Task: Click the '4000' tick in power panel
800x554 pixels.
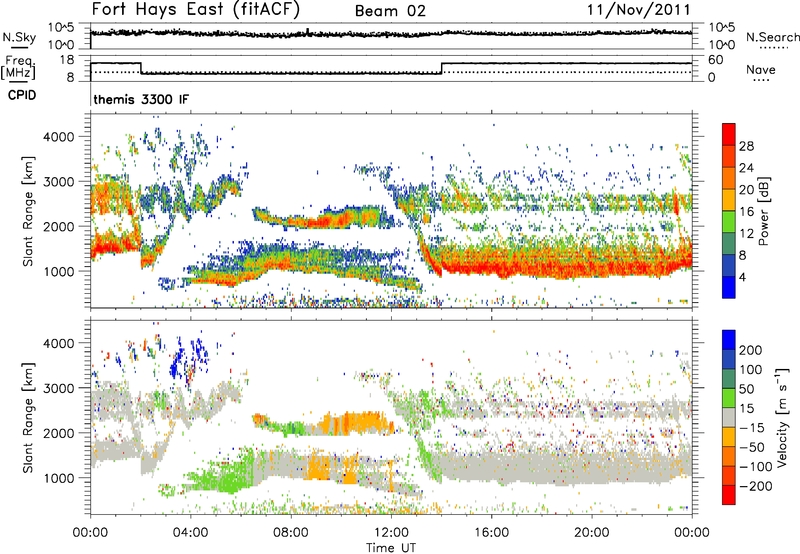Action: click(x=58, y=137)
